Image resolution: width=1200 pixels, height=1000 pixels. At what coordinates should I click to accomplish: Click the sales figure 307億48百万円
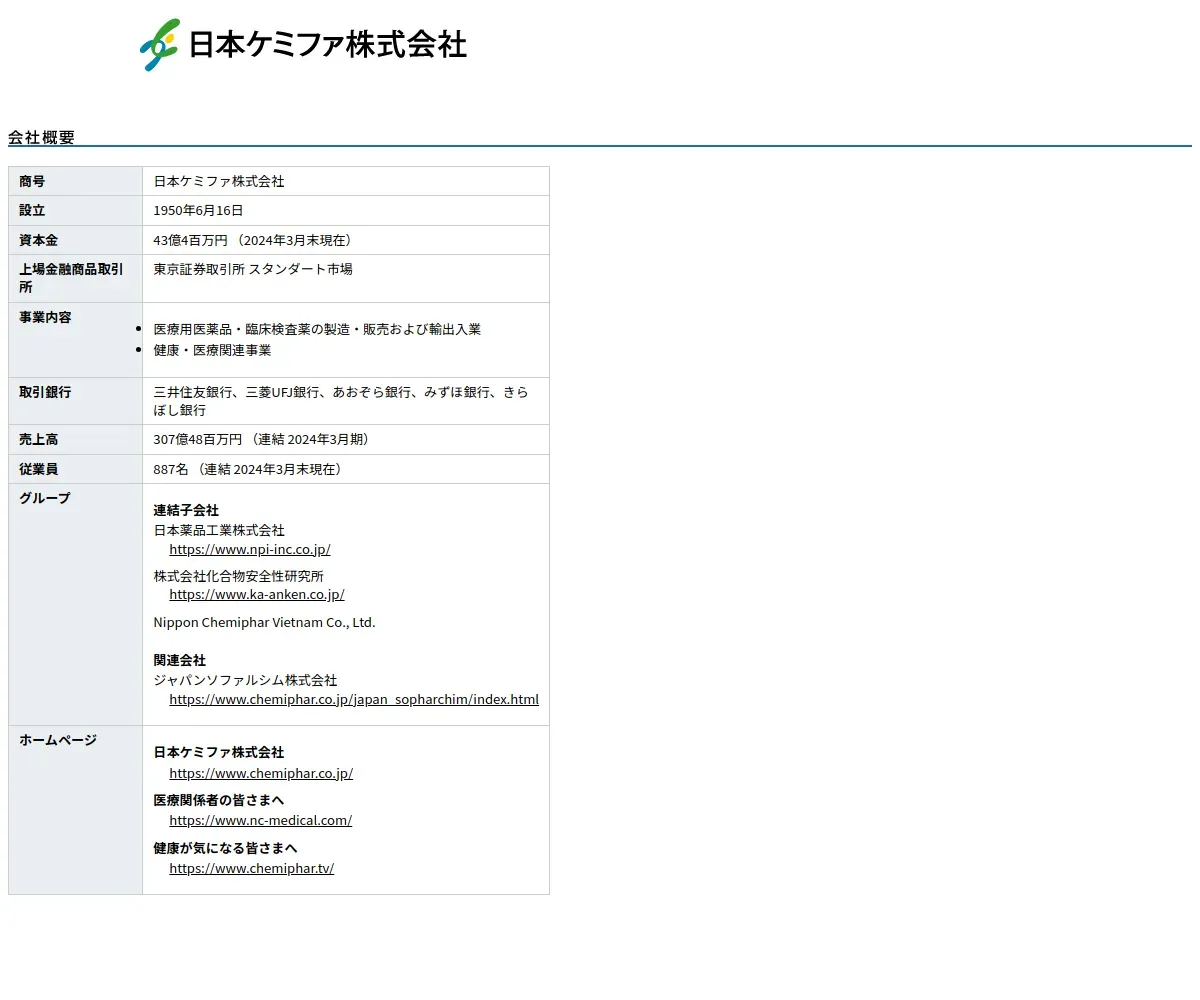click(198, 439)
